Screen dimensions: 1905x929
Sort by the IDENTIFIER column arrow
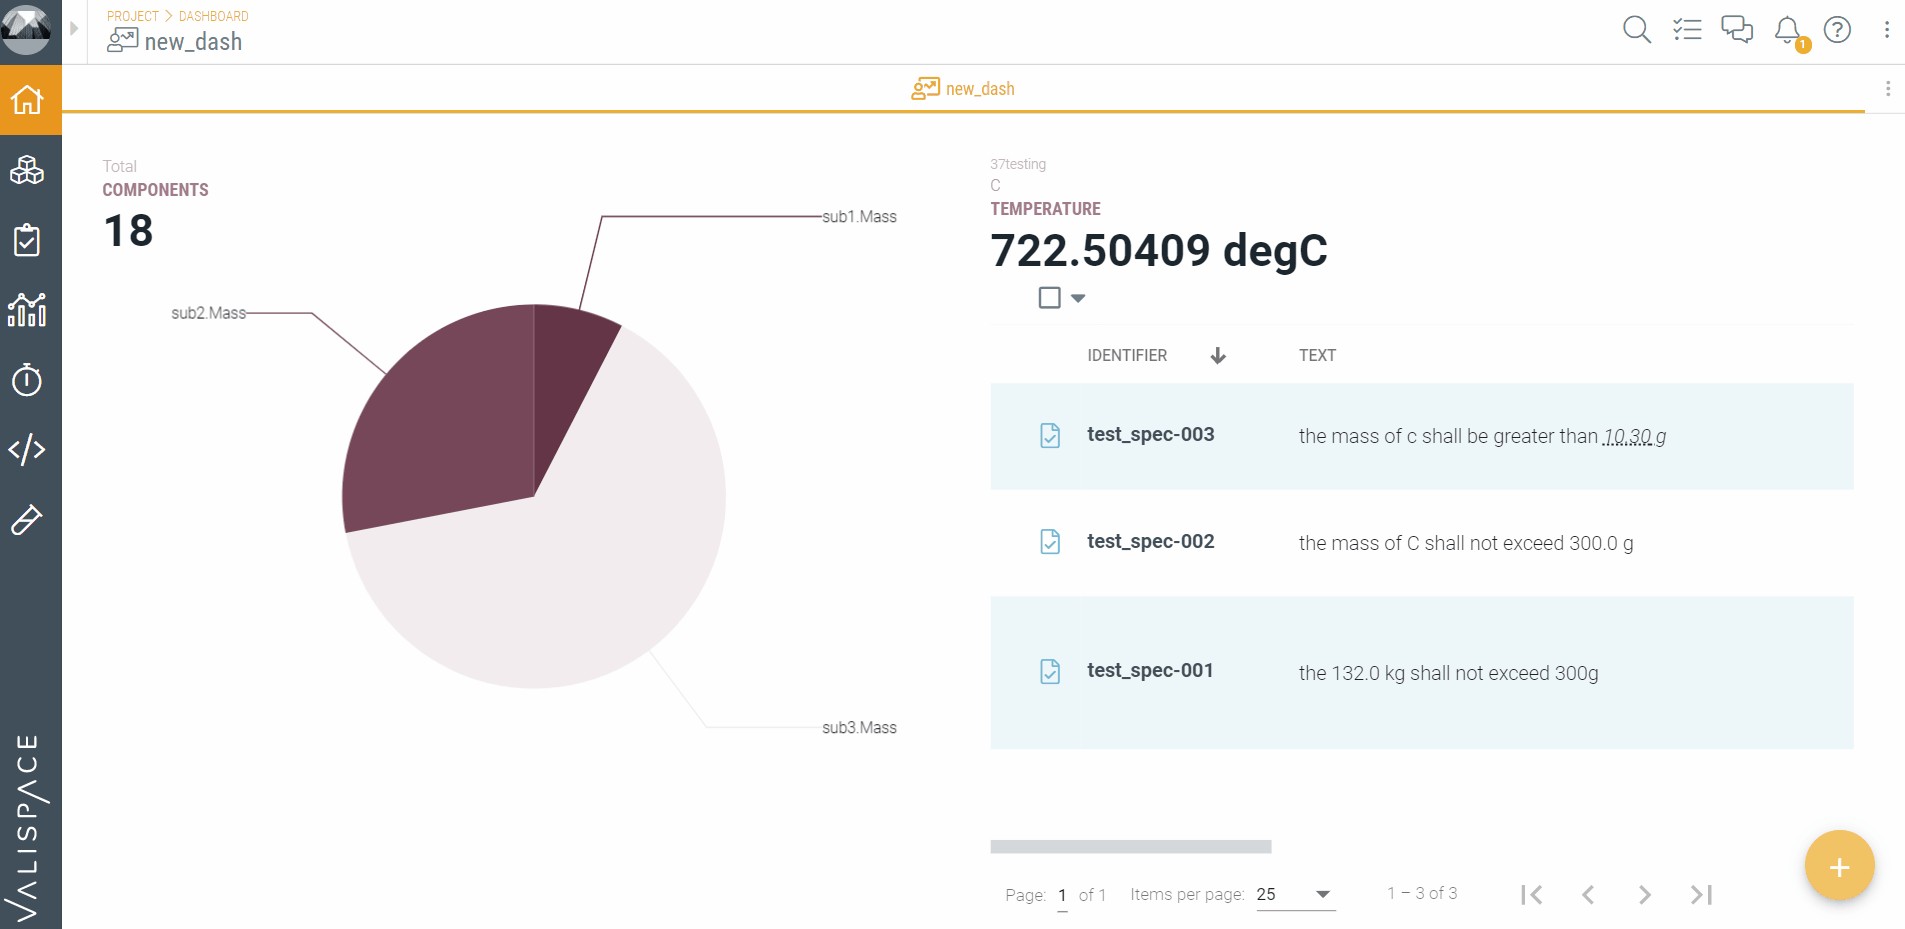click(1218, 356)
